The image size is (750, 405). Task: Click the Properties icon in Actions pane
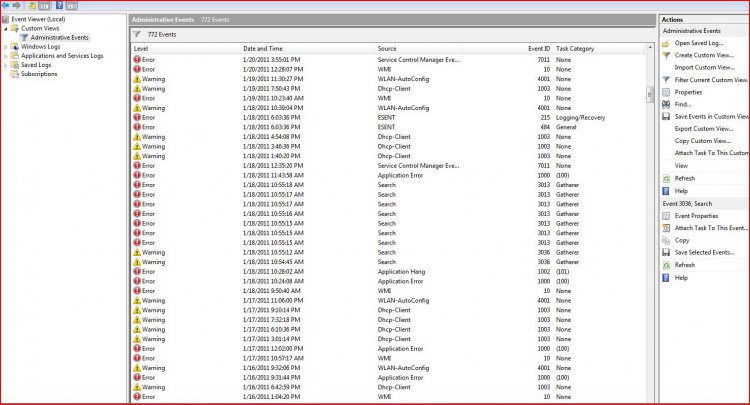[x=666, y=92]
